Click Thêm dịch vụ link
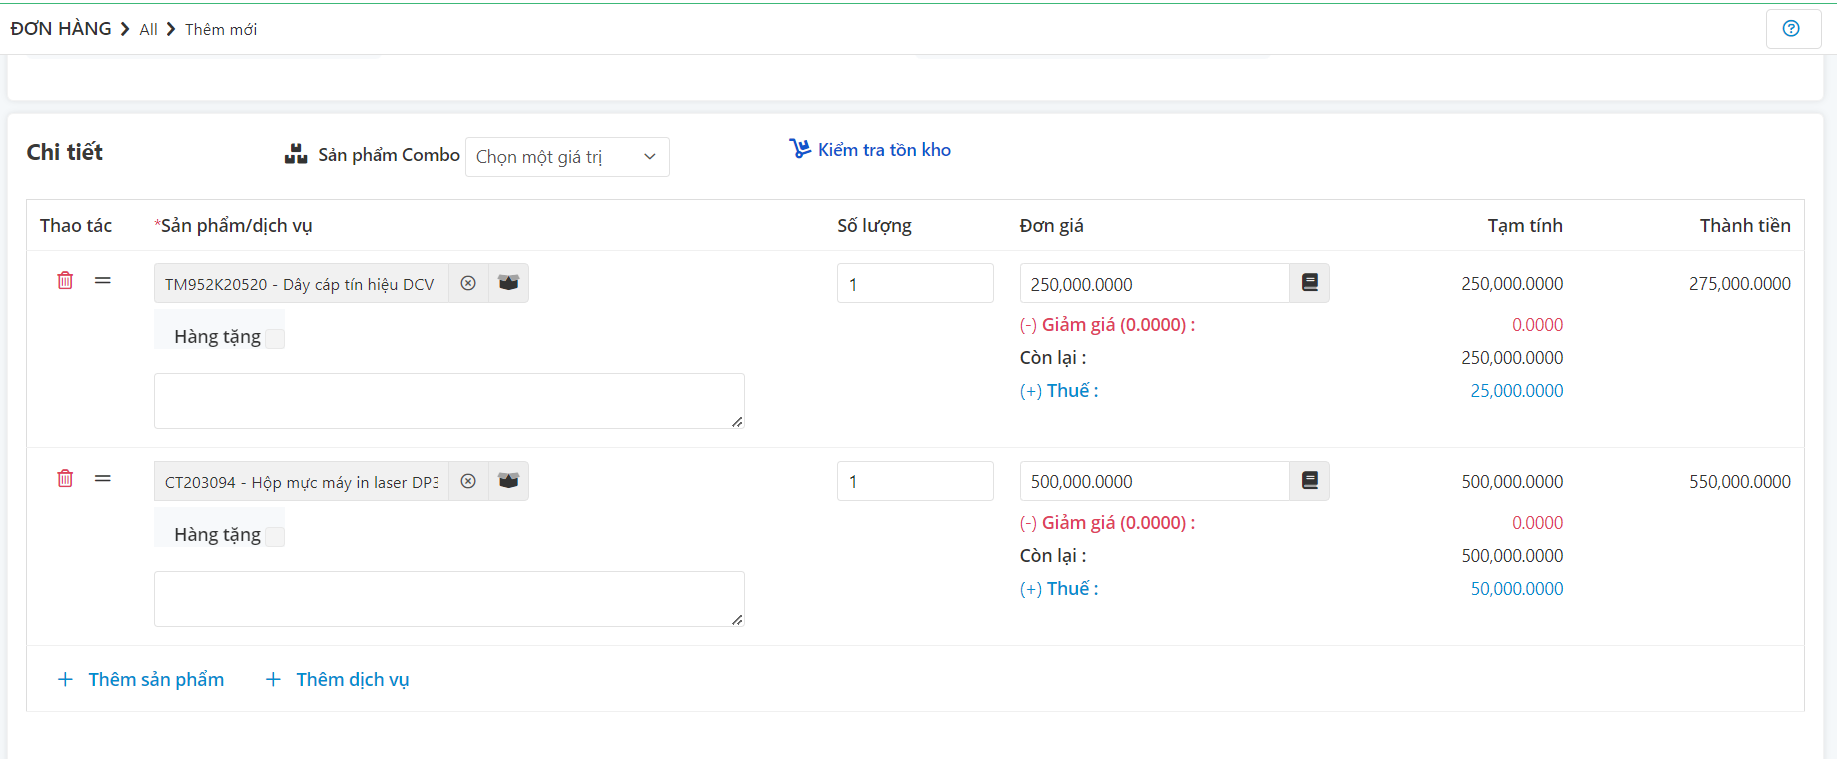The width and height of the screenshot is (1837, 759). 353,679
